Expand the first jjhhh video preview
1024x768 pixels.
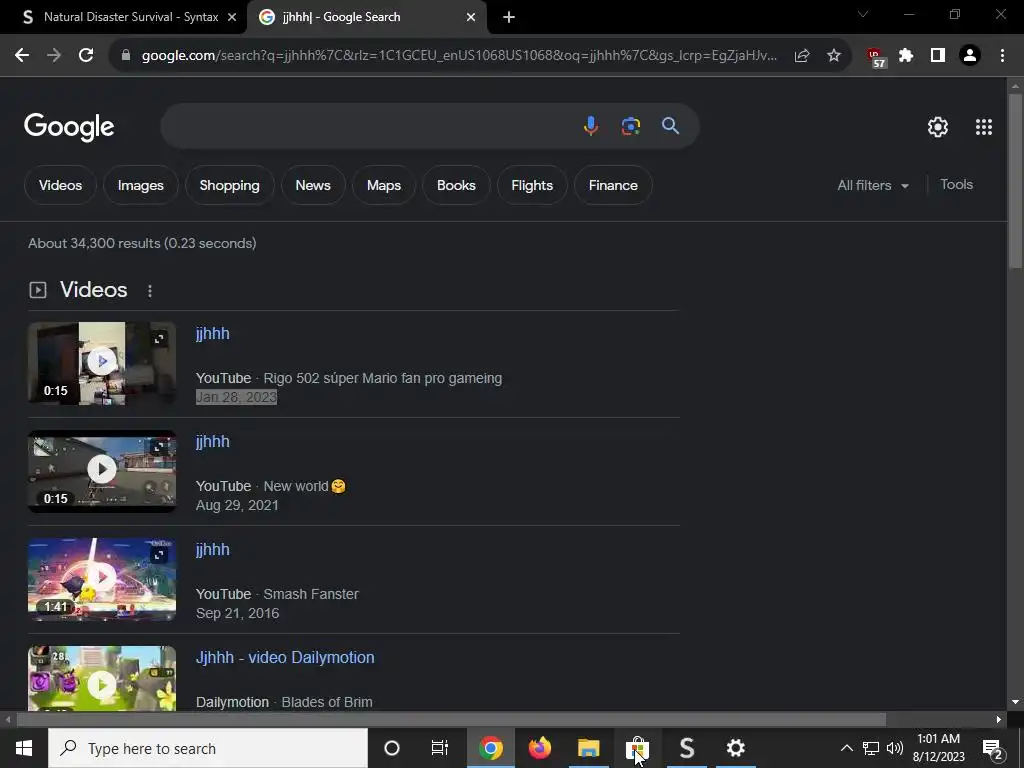coord(159,338)
